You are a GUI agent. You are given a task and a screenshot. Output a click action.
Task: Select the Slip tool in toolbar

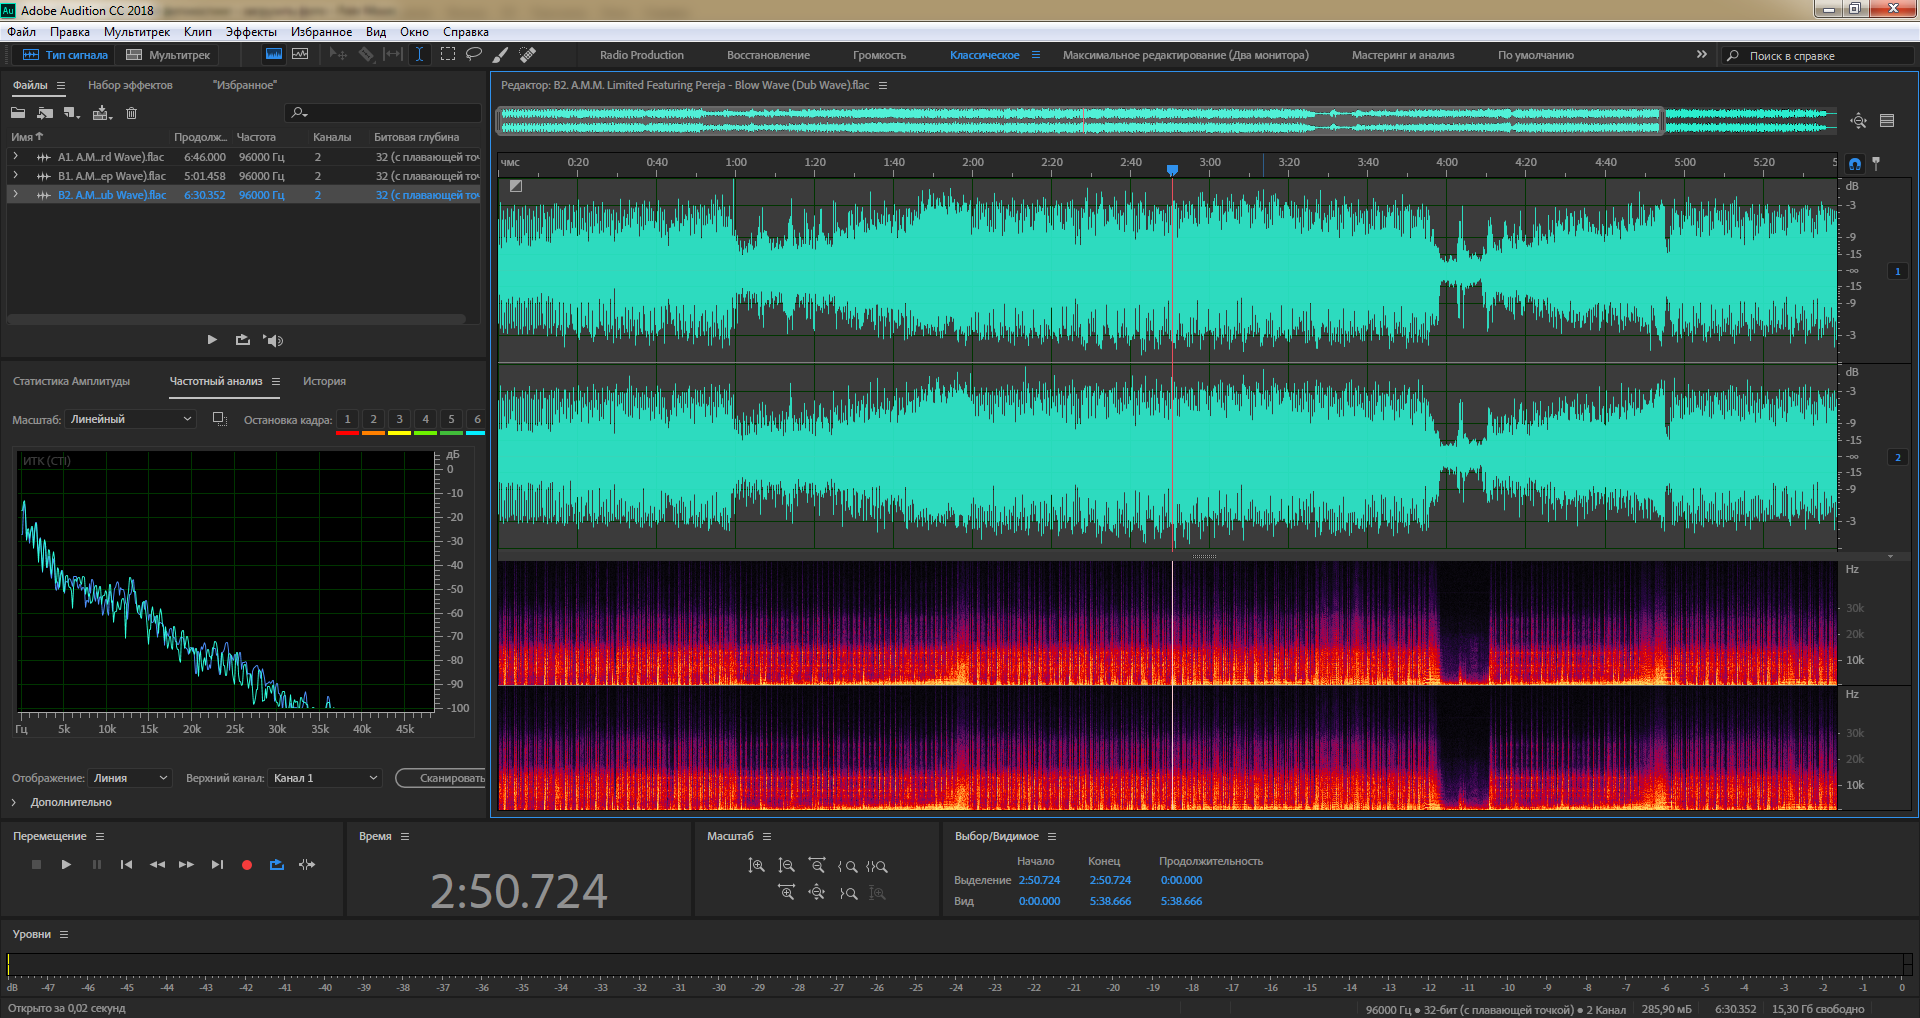coord(393,55)
